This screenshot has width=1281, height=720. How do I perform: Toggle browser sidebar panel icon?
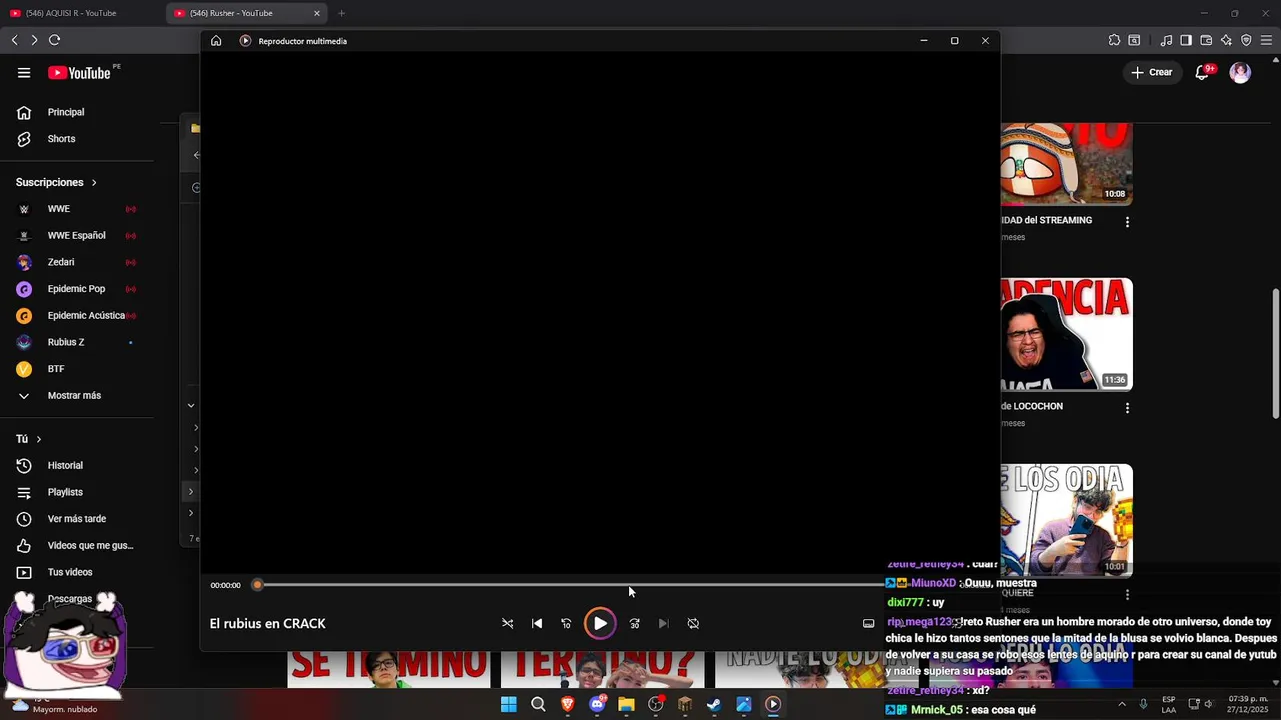(1186, 40)
